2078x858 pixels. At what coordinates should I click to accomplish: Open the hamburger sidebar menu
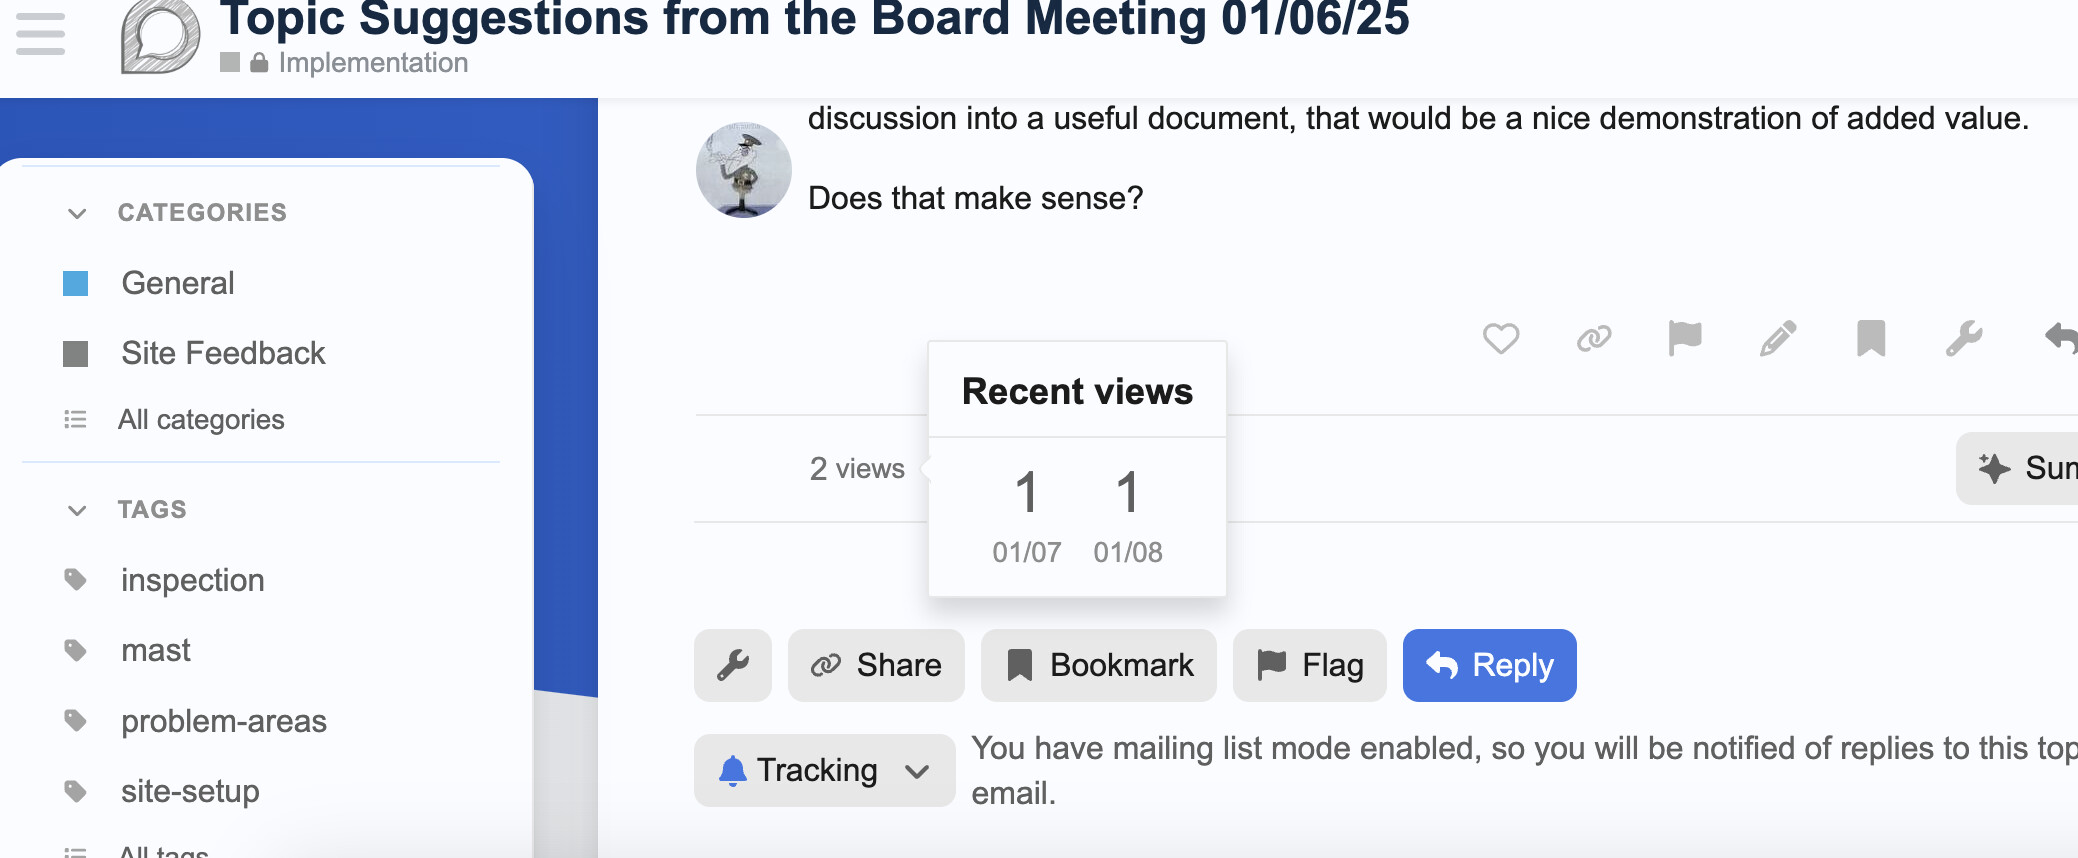pyautogui.click(x=41, y=34)
